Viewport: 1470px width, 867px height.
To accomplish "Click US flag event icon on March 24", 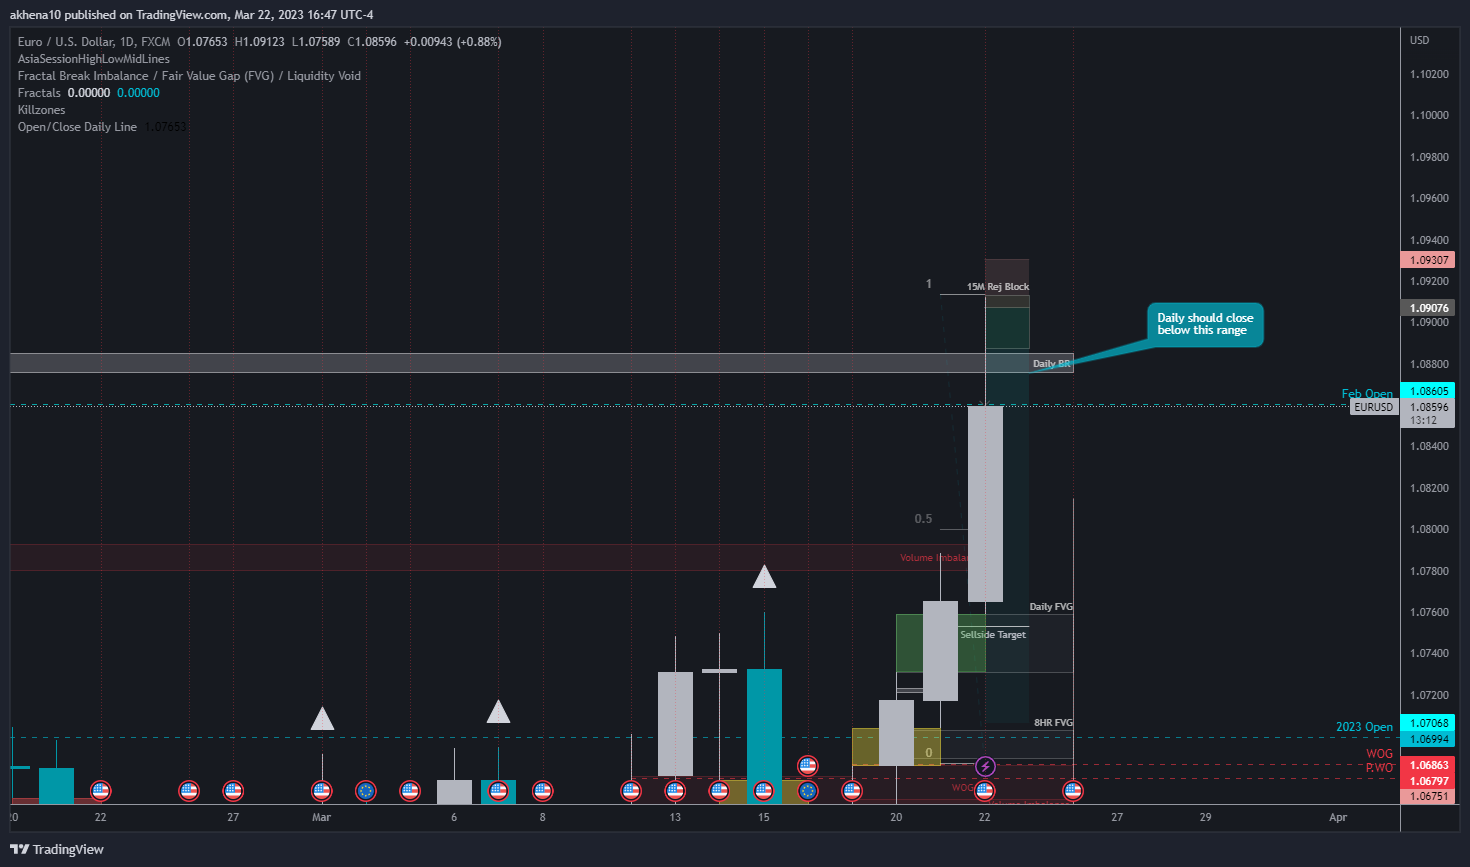I will point(1073,791).
